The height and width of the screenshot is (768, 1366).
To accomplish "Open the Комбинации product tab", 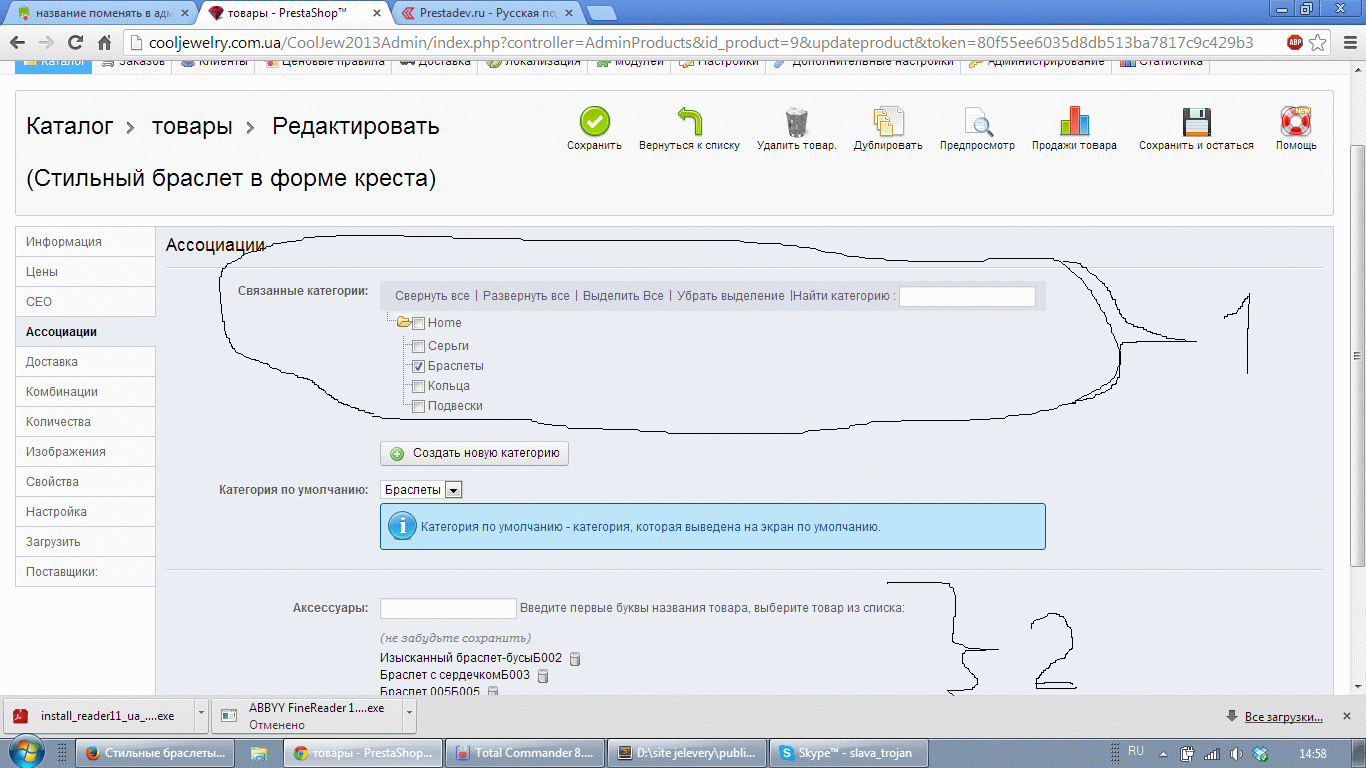I will coord(85,392).
